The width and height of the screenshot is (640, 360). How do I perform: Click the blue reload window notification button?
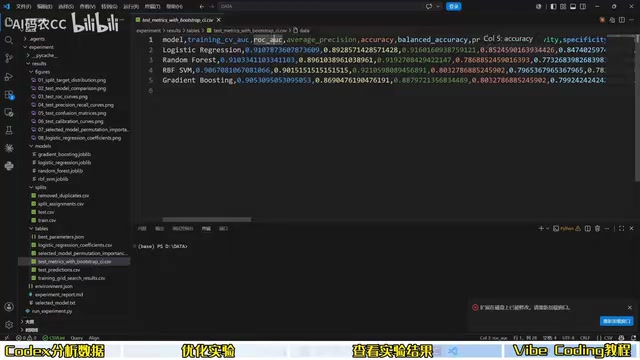(x=616, y=321)
